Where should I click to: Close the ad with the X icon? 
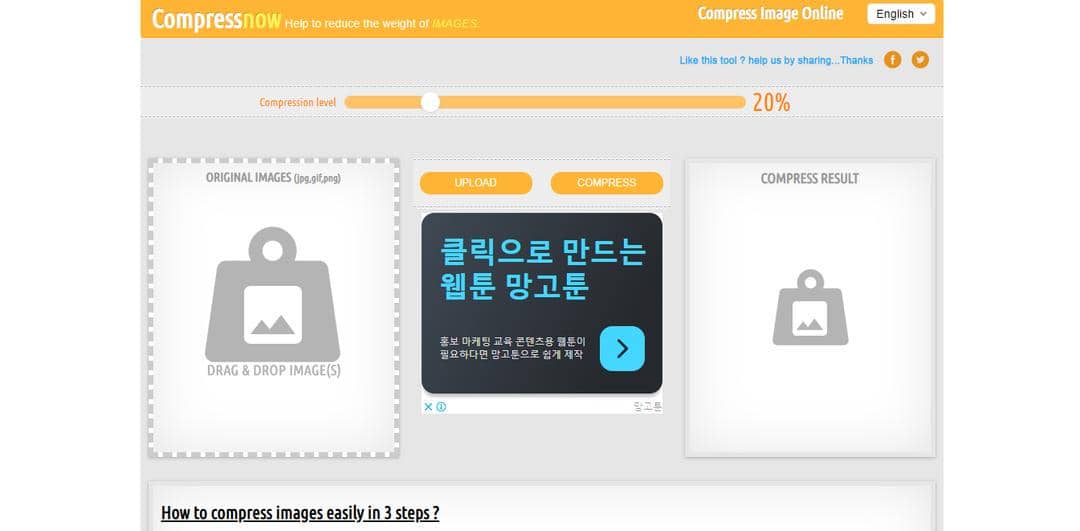(x=428, y=407)
